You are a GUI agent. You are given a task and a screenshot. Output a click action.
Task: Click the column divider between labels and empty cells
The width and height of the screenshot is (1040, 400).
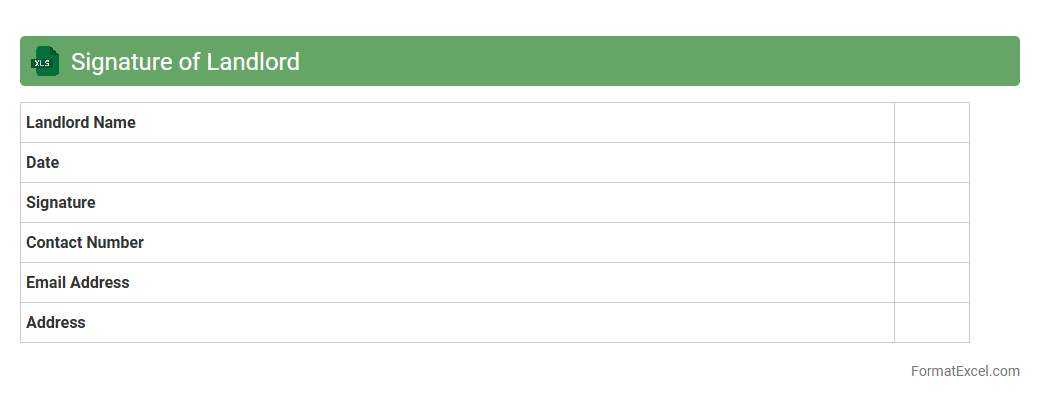pos(894,222)
